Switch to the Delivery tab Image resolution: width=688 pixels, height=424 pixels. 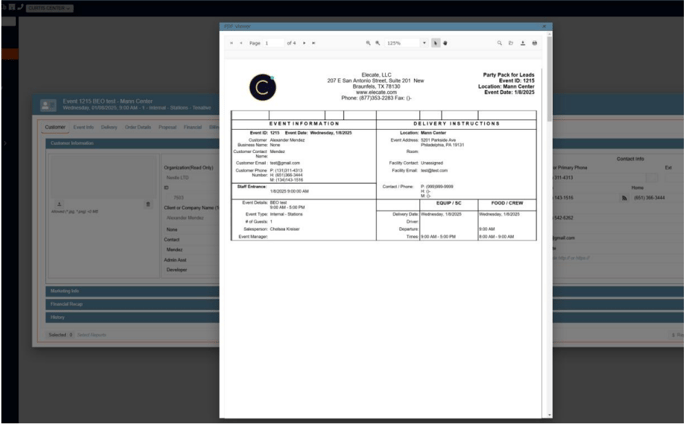109,127
